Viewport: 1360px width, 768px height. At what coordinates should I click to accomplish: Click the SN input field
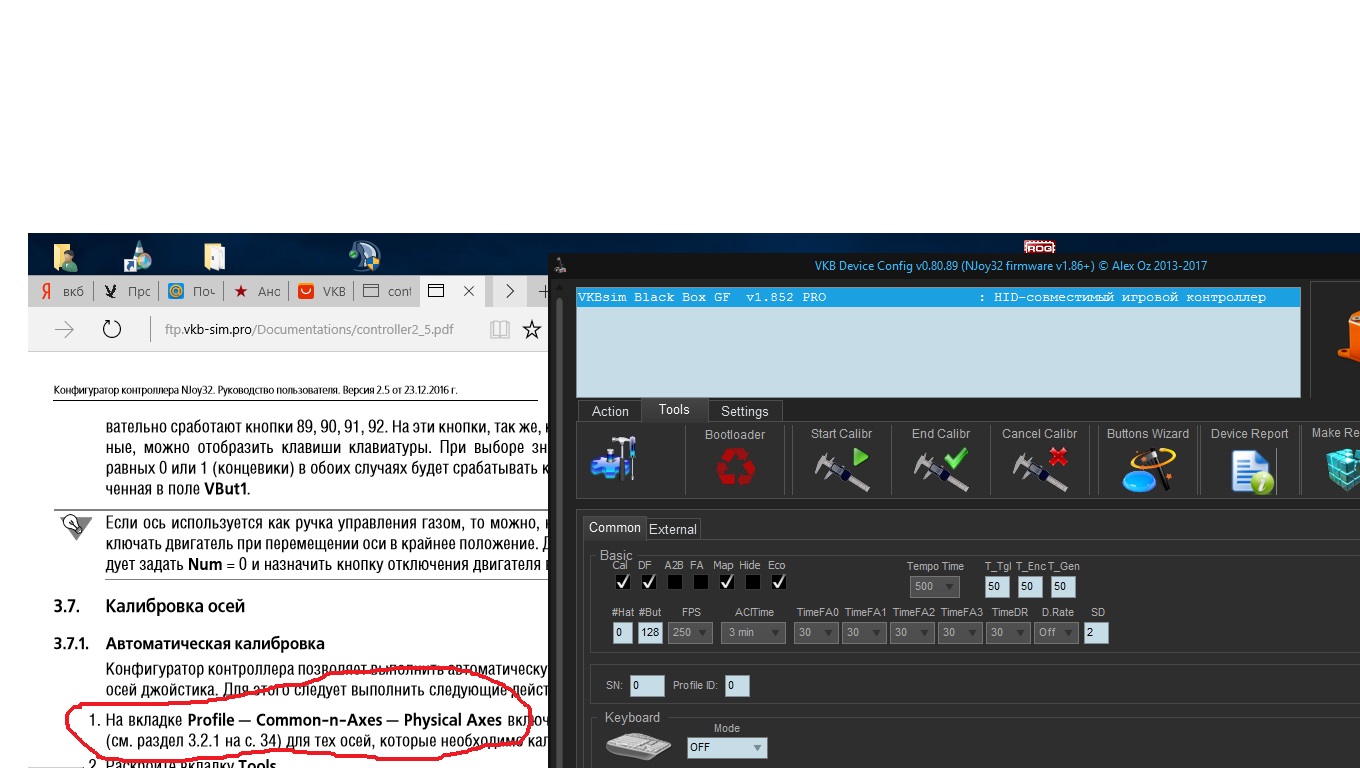click(647, 686)
